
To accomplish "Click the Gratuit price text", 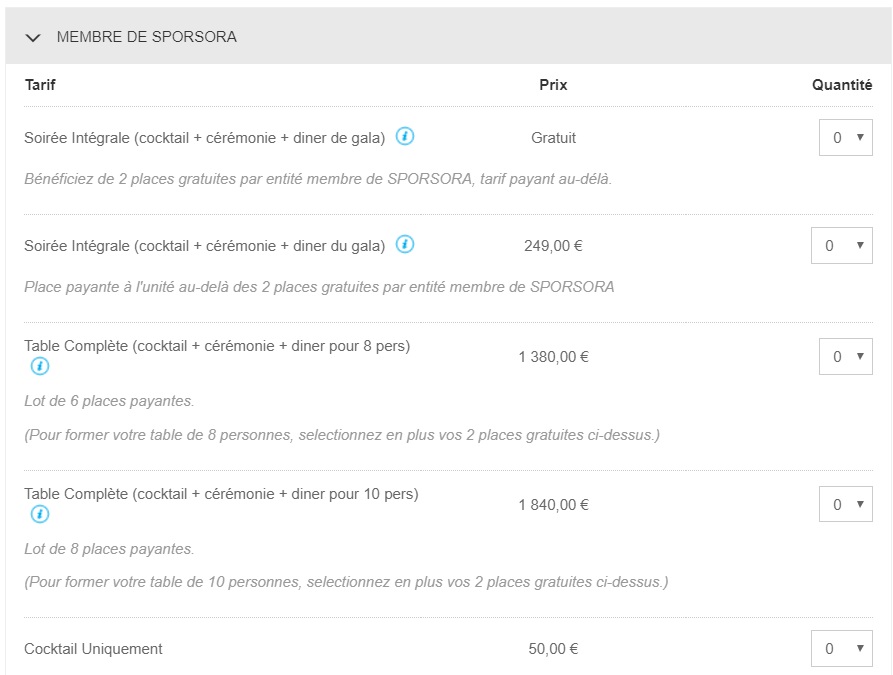I will tap(553, 138).
